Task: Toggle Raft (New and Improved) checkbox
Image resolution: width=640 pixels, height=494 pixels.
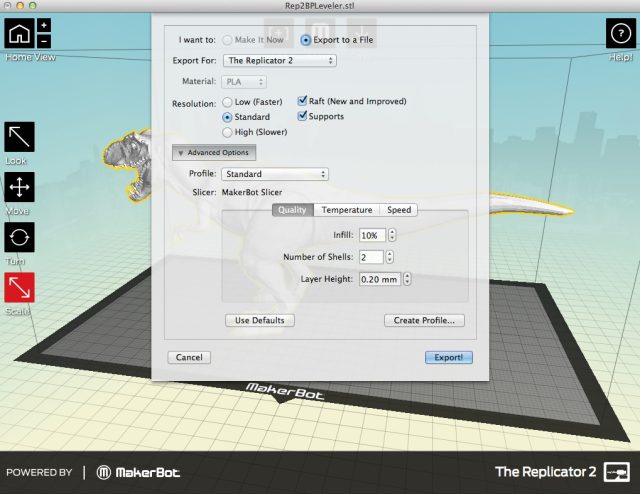Action: tap(302, 101)
